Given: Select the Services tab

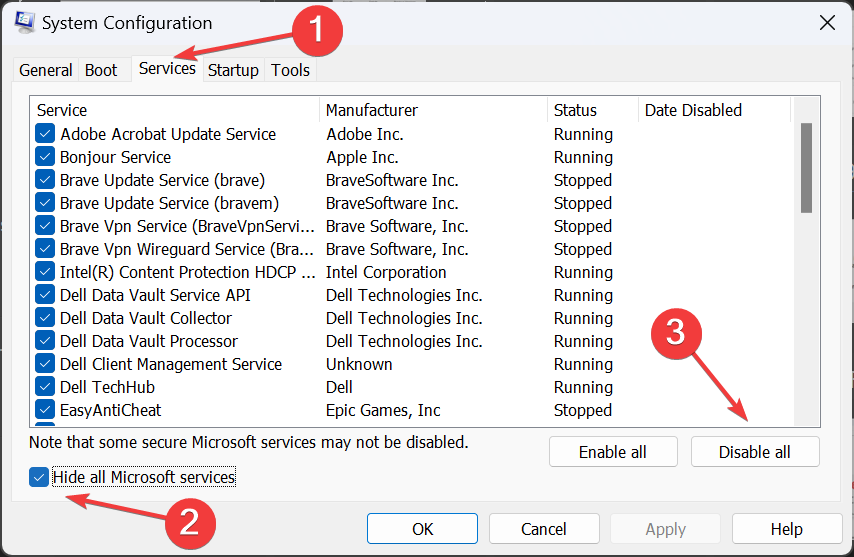Looking at the screenshot, I should 167,69.
